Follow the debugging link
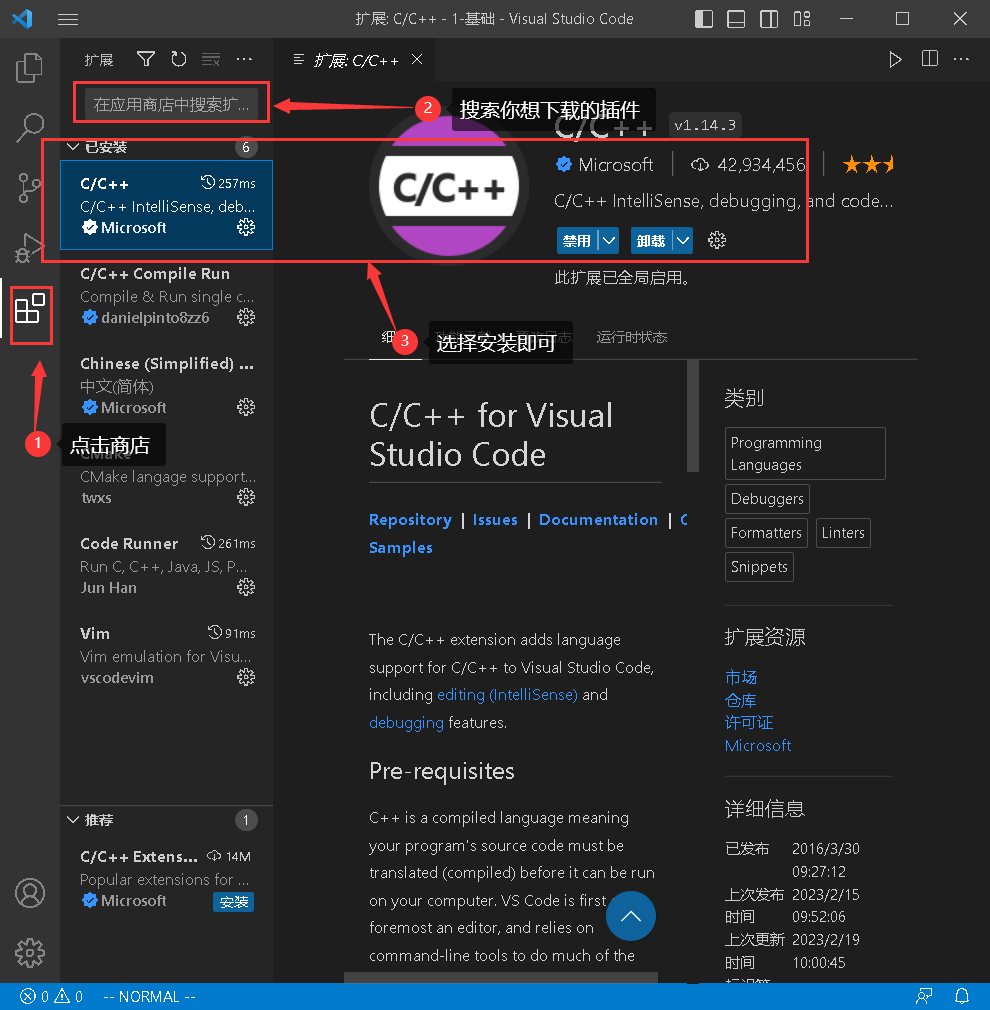Viewport: 990px width, 1010px height. click(x=406, y=723)
